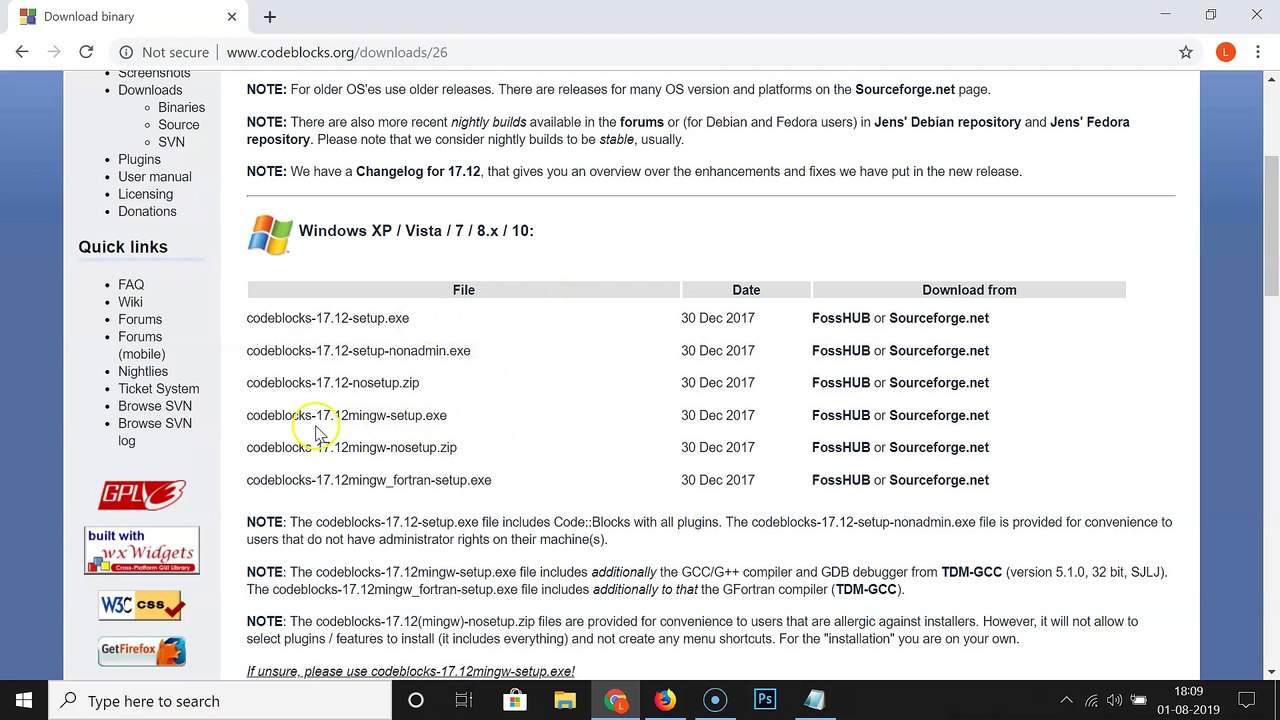Click FossHUB for codeblocks-17.12-setup.exe
The image size is (1280, 720).
pos(841,318)
